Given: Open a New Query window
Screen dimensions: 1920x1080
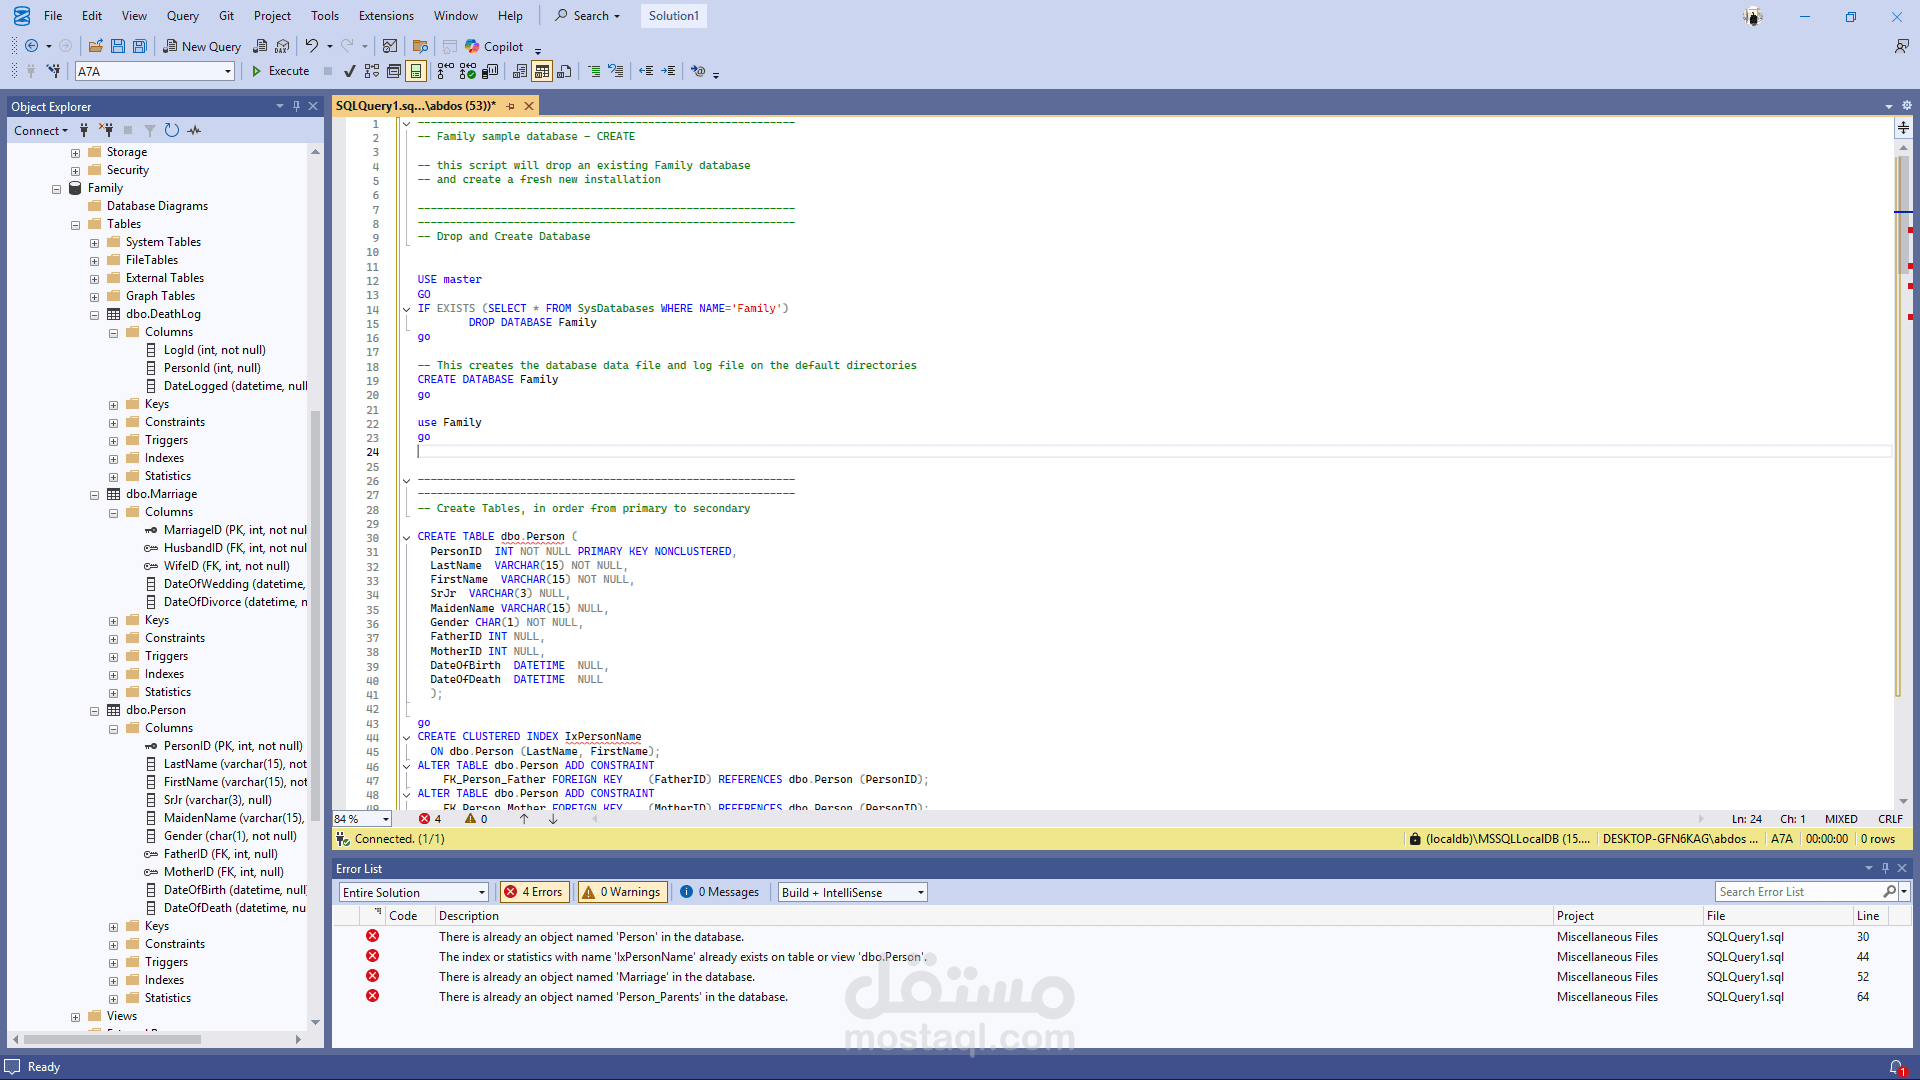Looking at the screenshot, I should point(202,46).
